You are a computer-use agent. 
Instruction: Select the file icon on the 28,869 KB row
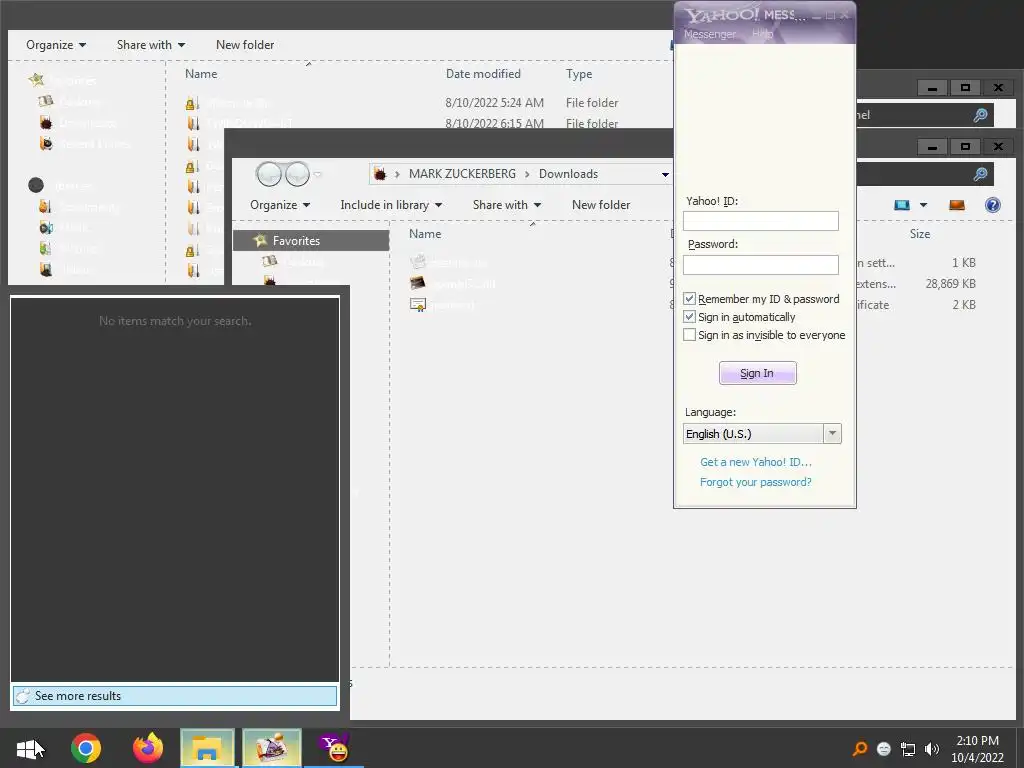(418, 283)
